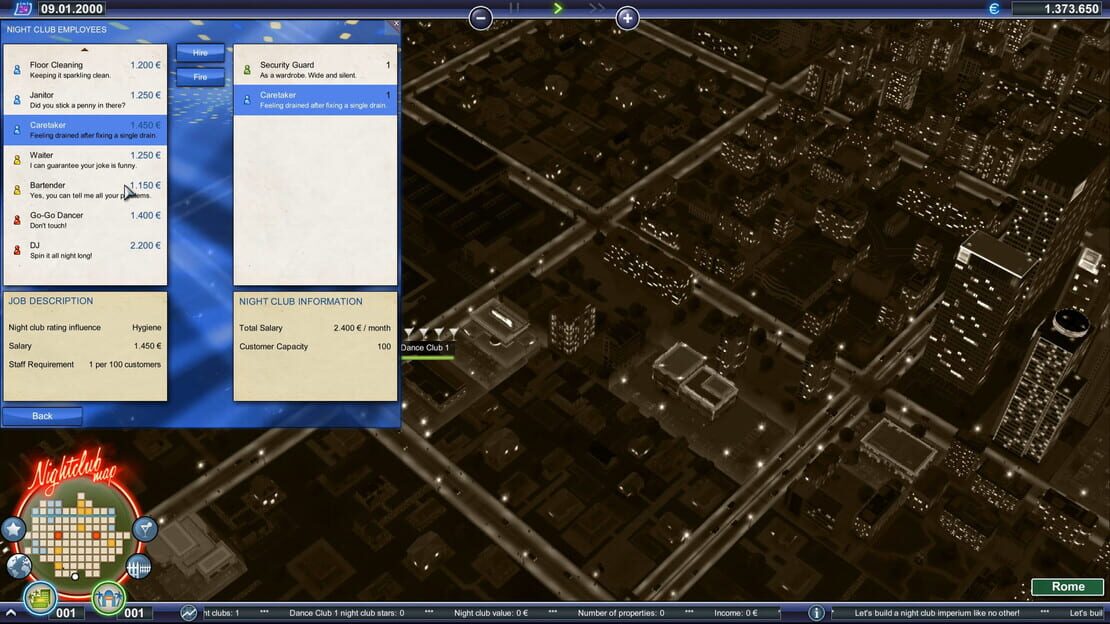Click the Dance Club 1 map marker
This screenshot has height=624, width=1110.
[x=425, y=348]
